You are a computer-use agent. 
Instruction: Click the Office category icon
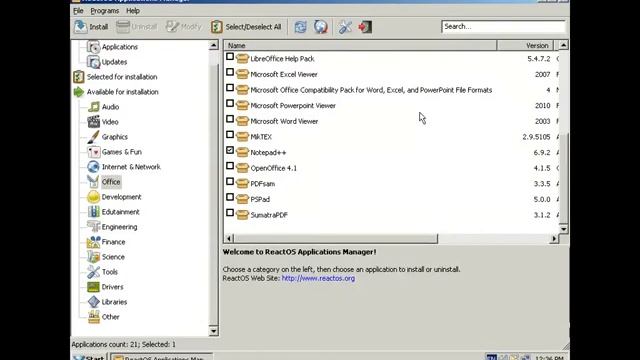(94, 182)
